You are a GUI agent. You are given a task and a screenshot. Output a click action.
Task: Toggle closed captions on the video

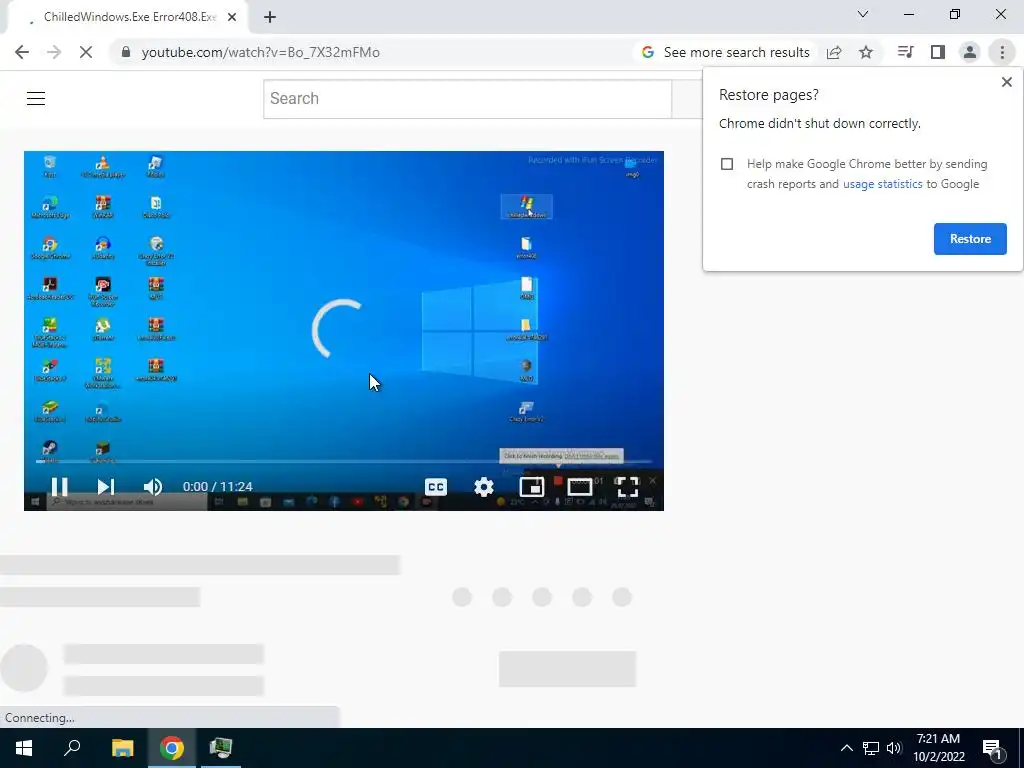(436, 487)
